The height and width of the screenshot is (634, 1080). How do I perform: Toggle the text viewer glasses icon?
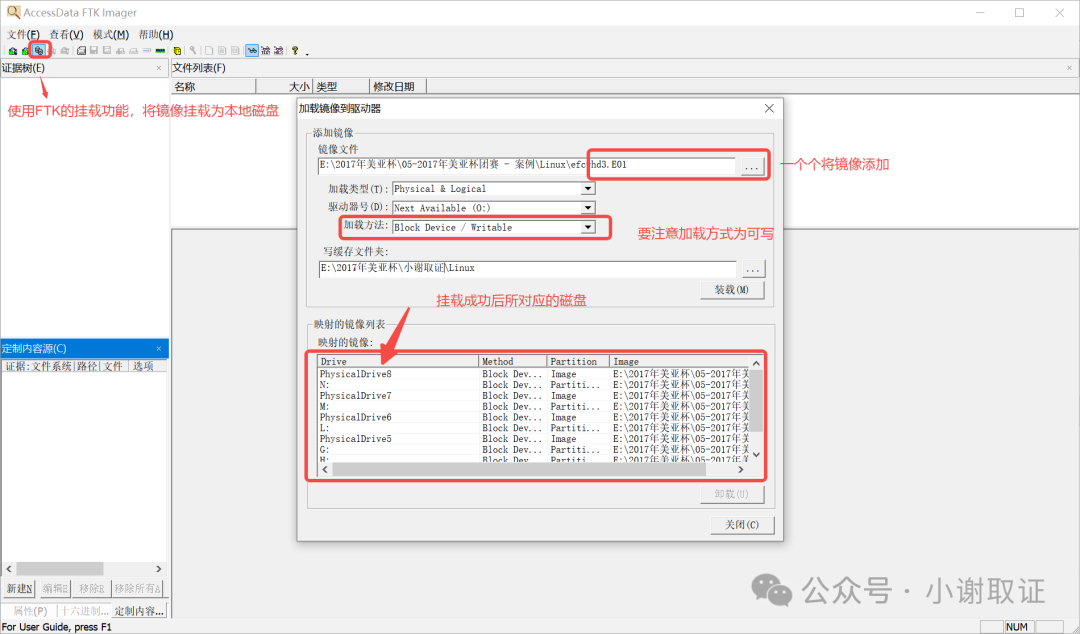pyautogui.click(x=265, y=50)
